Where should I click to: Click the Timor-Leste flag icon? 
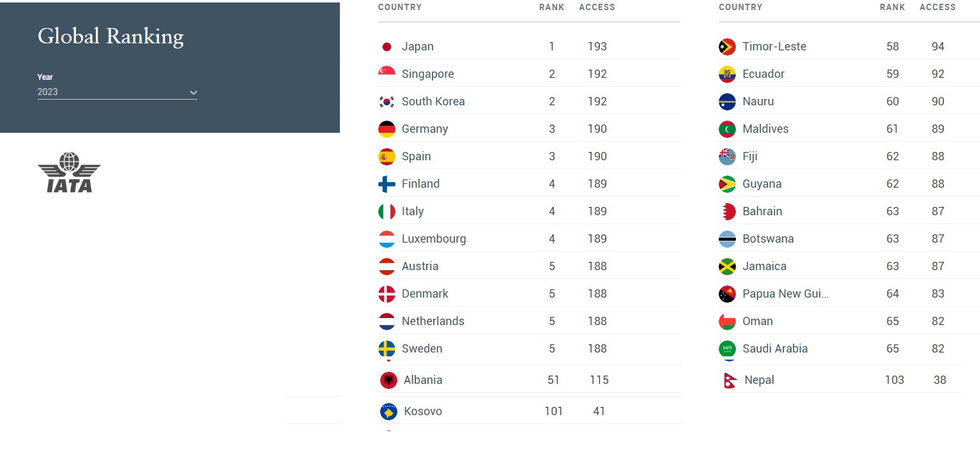click(728, 47)
